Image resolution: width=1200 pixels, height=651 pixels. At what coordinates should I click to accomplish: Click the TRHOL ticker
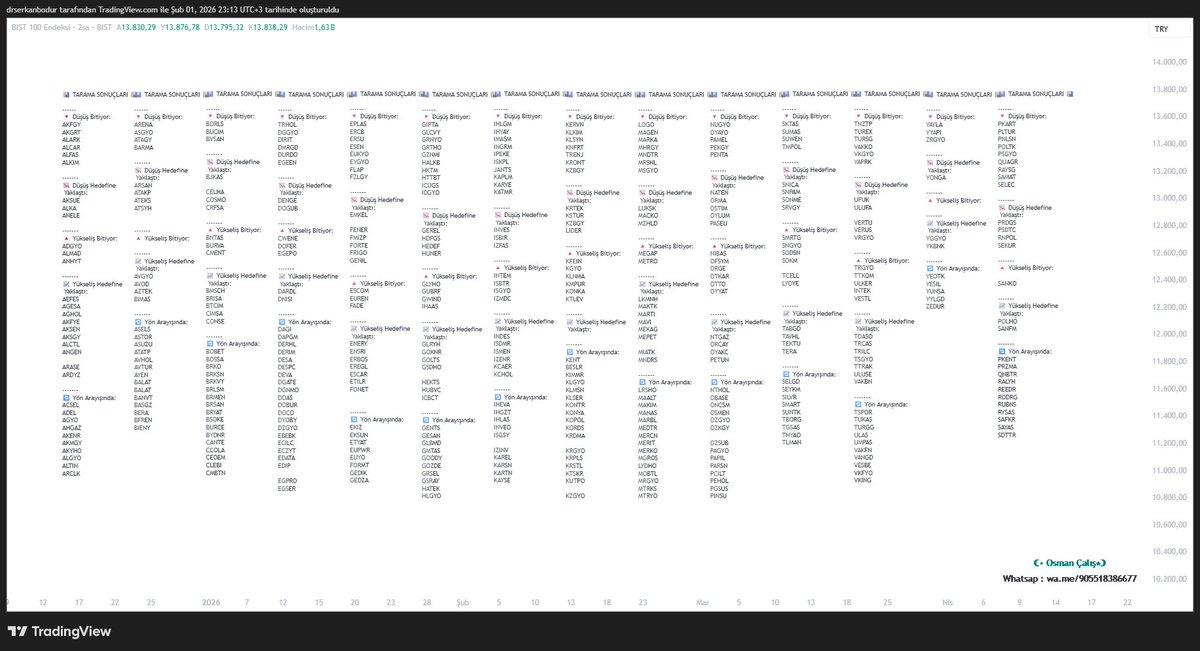(x=288, y=124)
